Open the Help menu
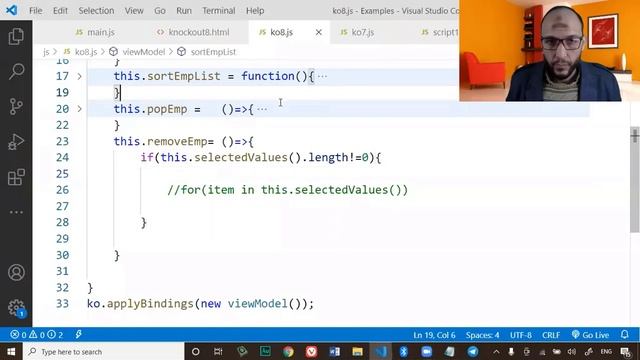The image size is (640, 360). point(255,11)
